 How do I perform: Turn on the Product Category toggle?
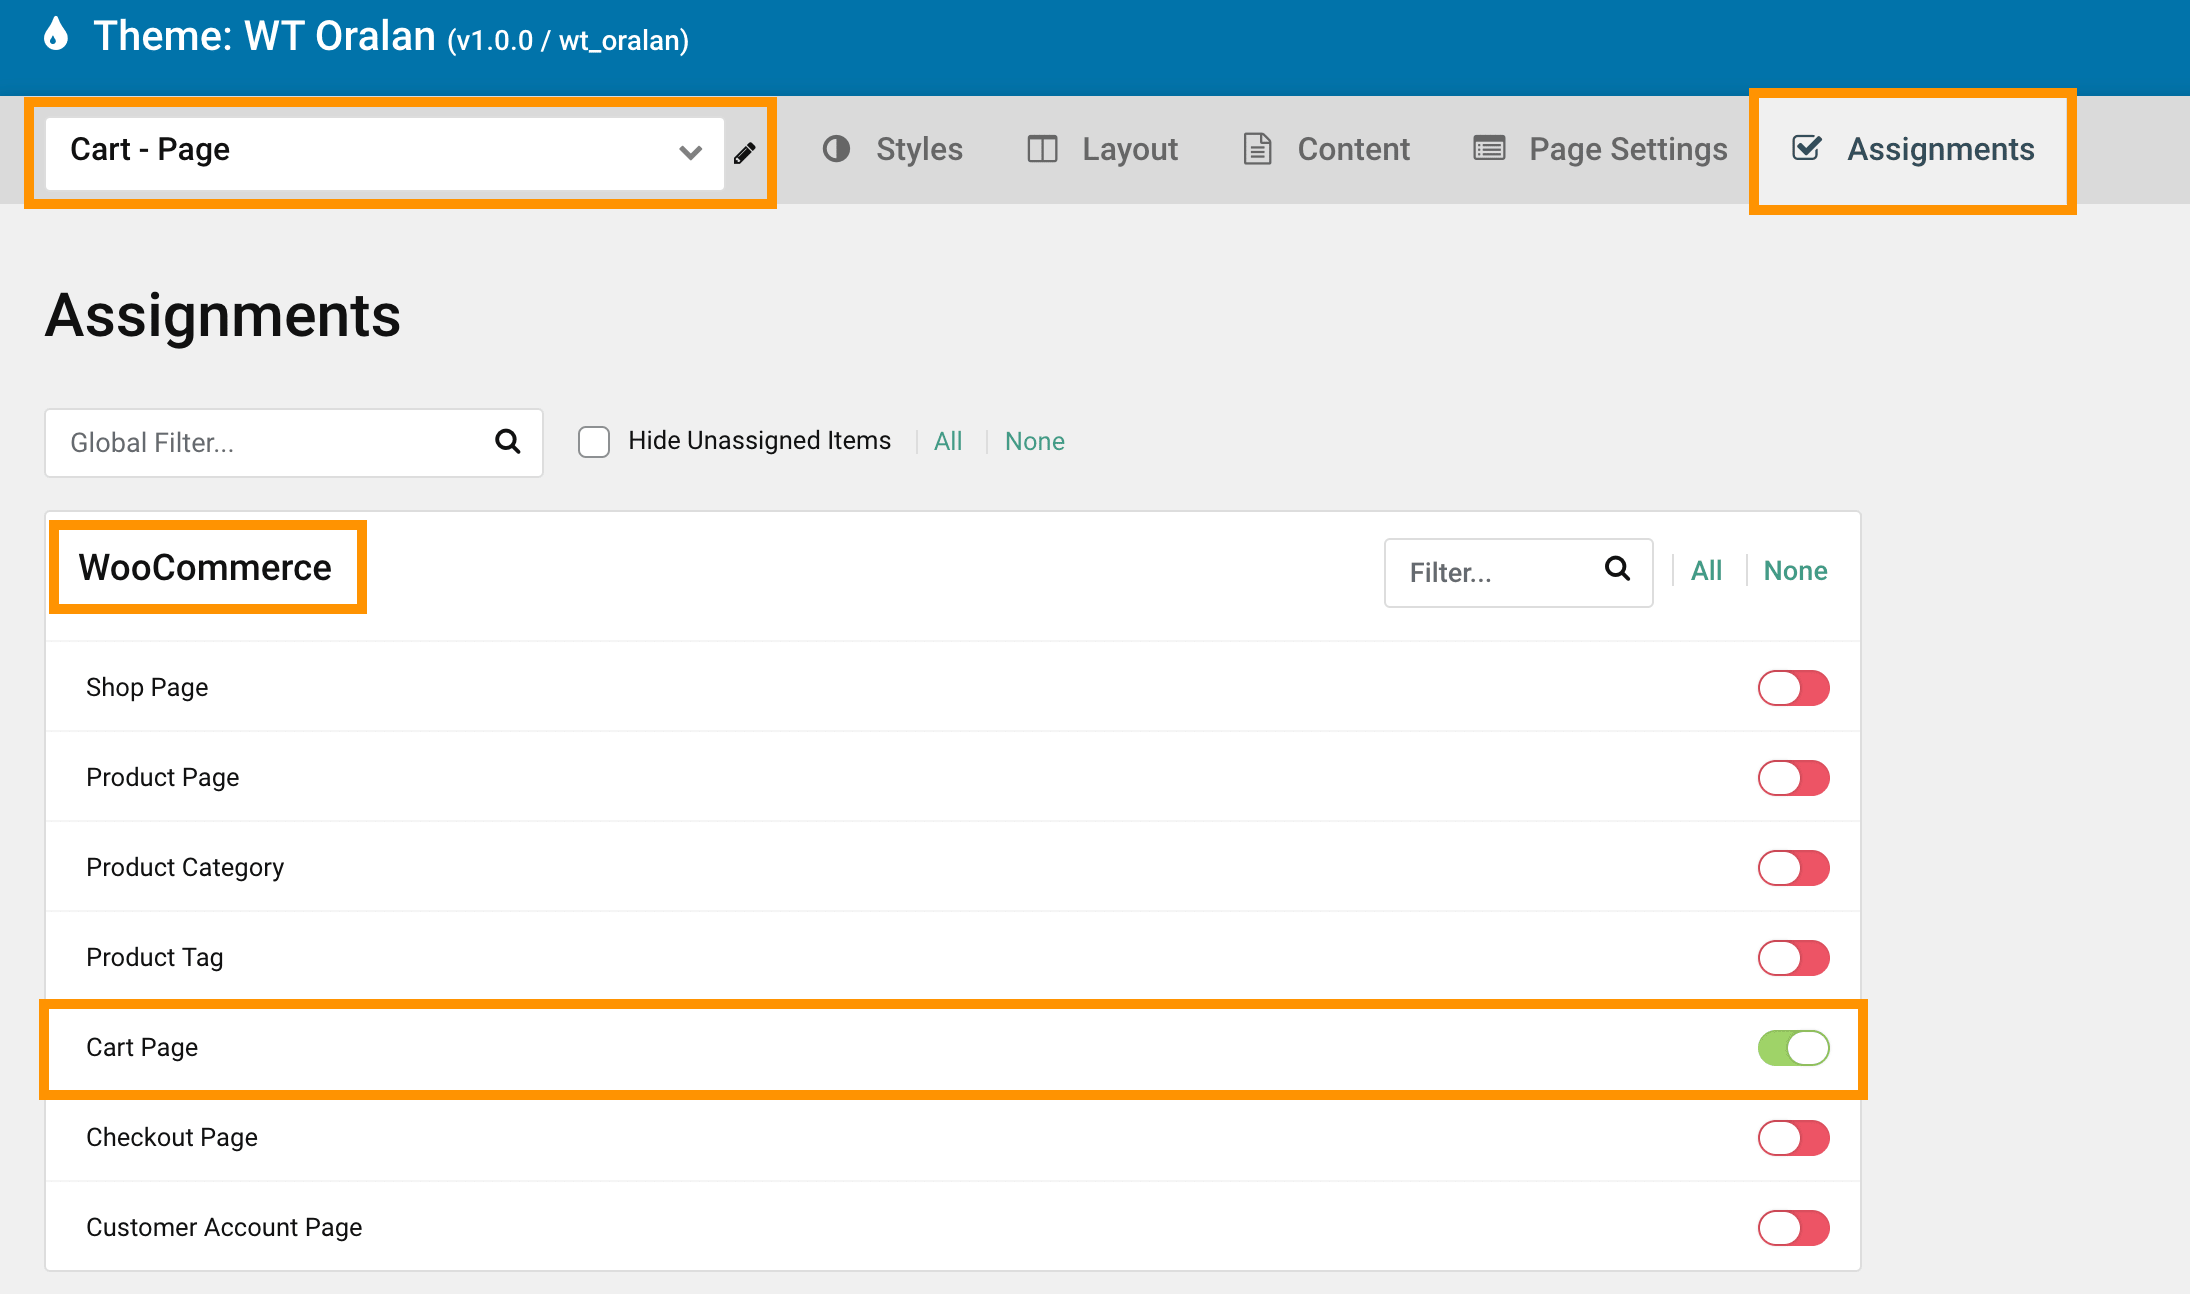(x=1794, y=868)
